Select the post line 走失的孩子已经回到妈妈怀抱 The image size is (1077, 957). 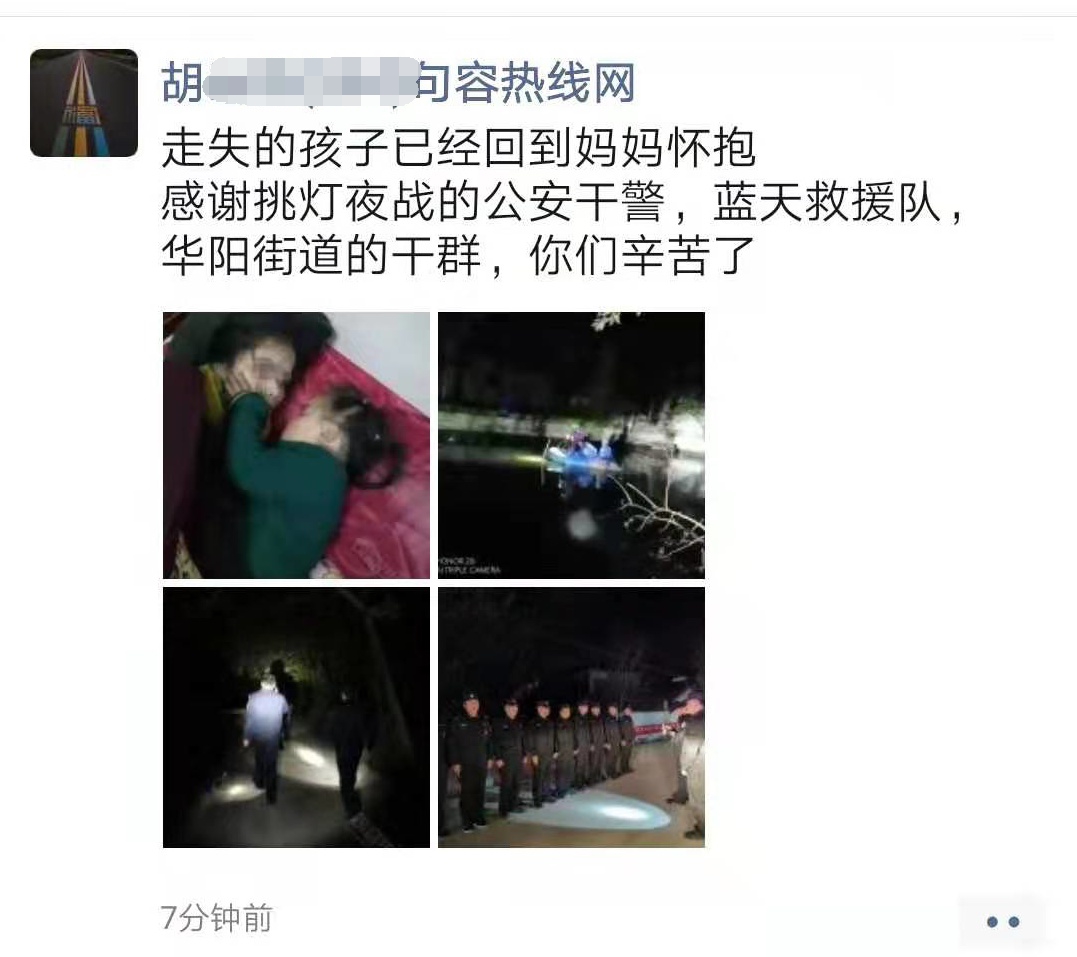[459, 148]
